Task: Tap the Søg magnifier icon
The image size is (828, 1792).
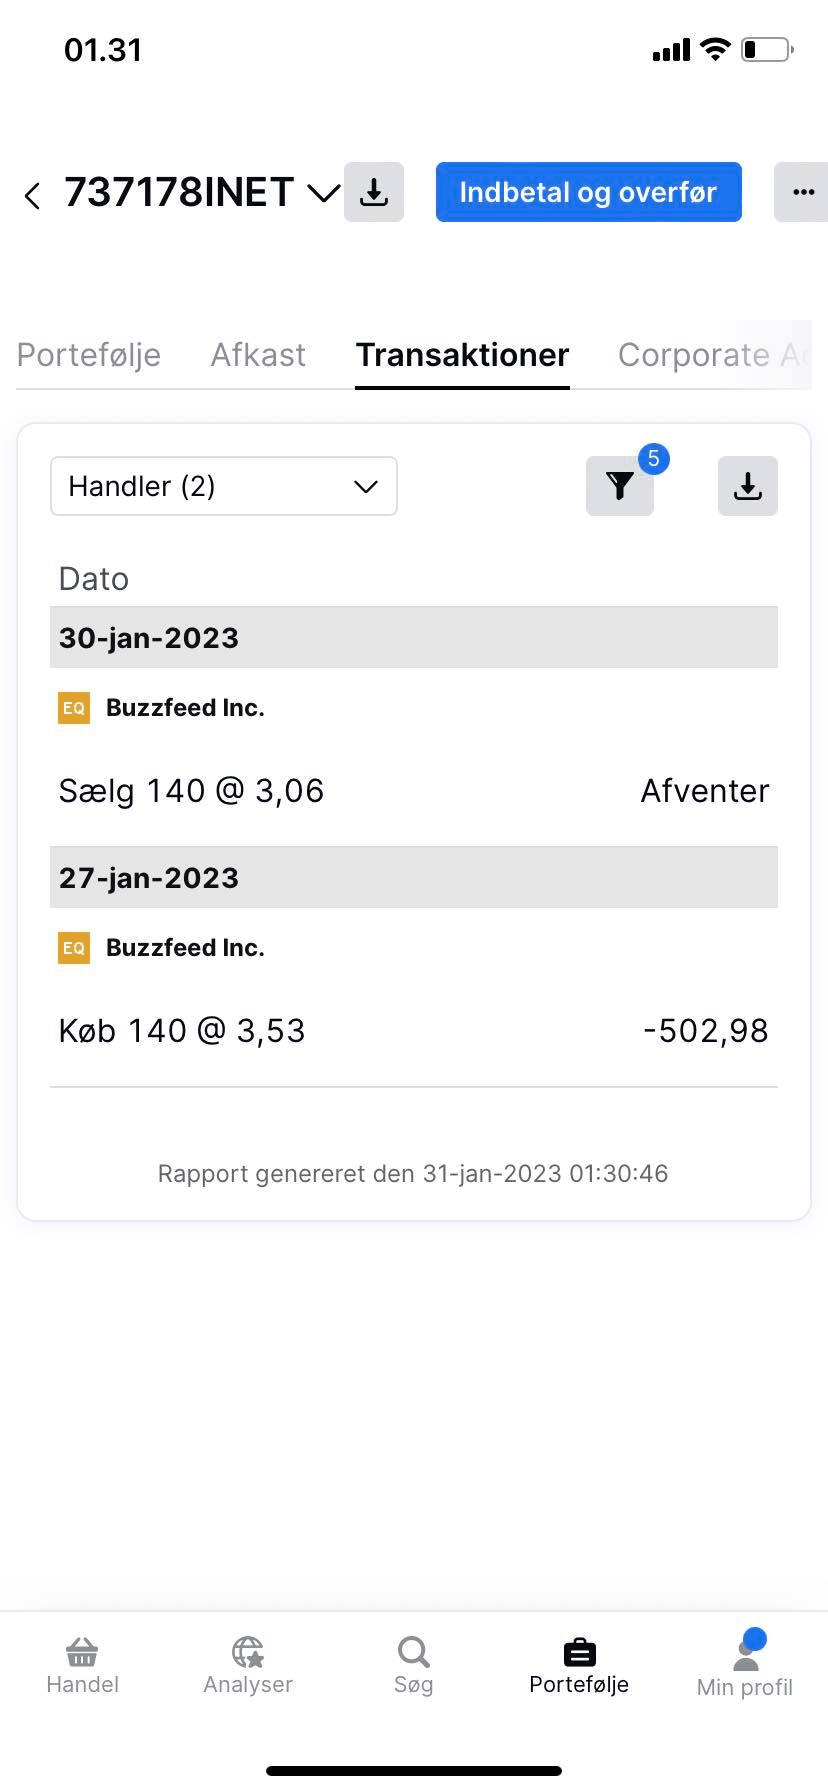Action: click(413, 1652)
